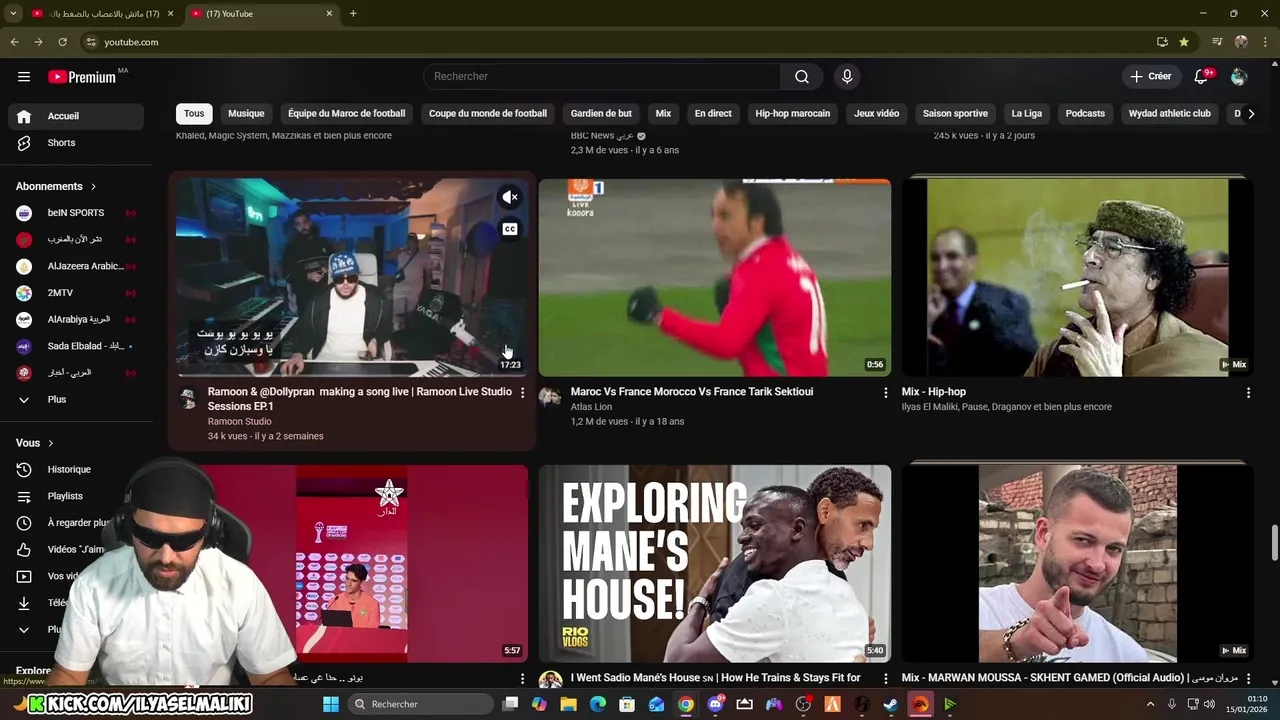Image resolution: width=1280 pixels, height=720 pixels.
Task: Open Maroc Vs France video thumbnail
Action: pyautogui.click(x=715, y=277)
